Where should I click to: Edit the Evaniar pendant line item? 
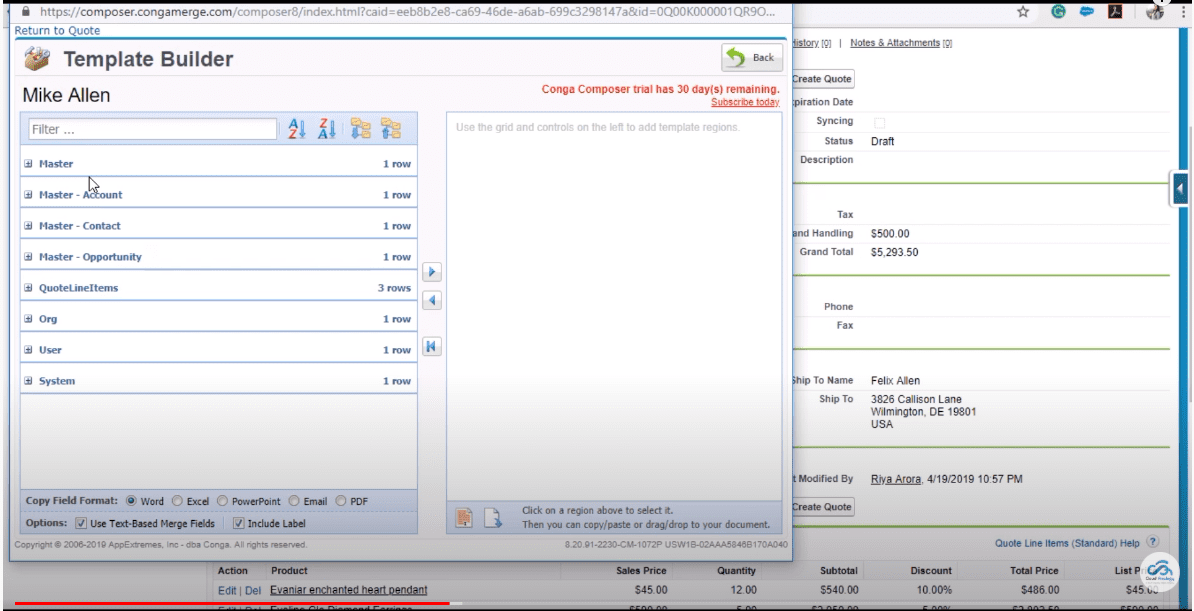tap(227, 590)
